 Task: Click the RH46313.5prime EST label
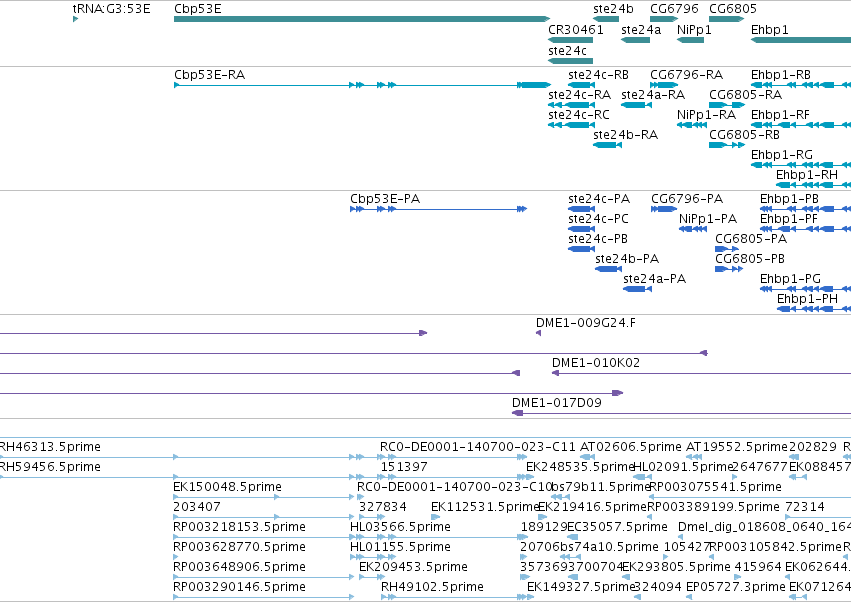coord(50,447)
